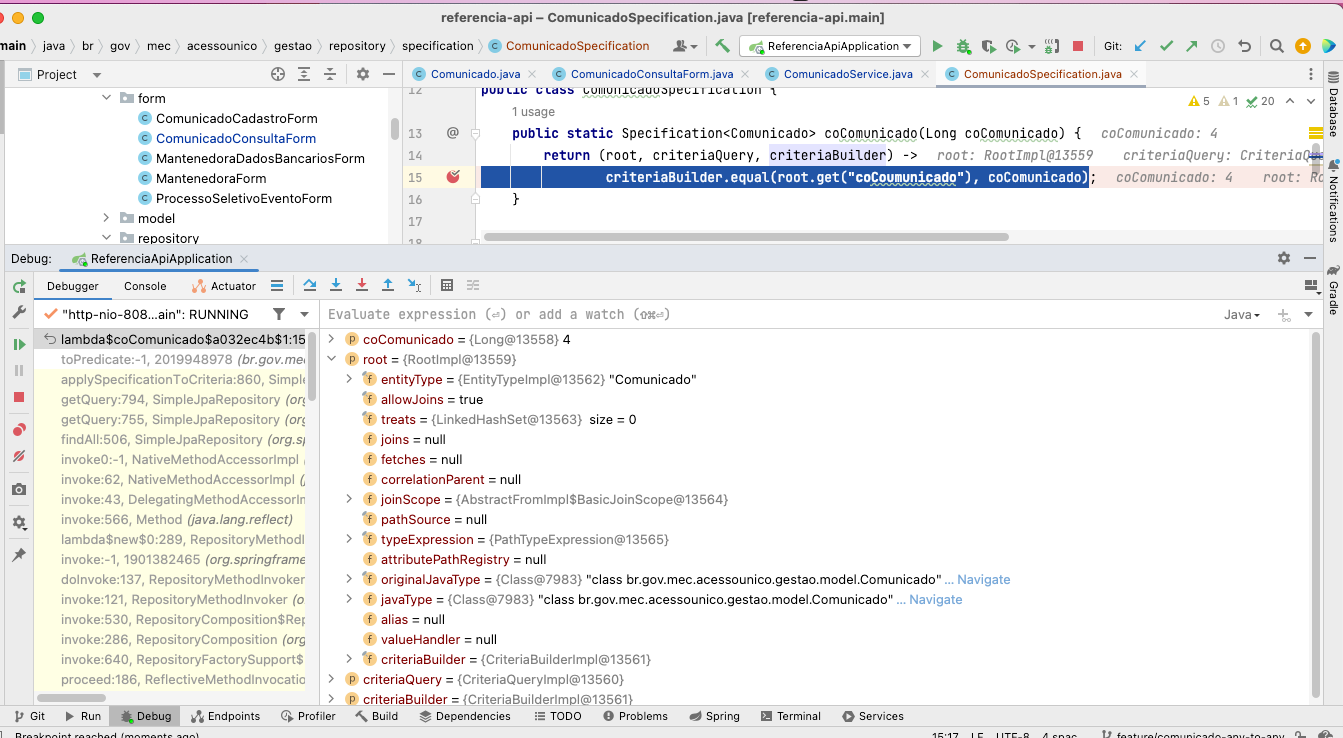Open Search Everywhere magnifier icon
Viewport: 1343px width, 738px height.
point(1277,46)
